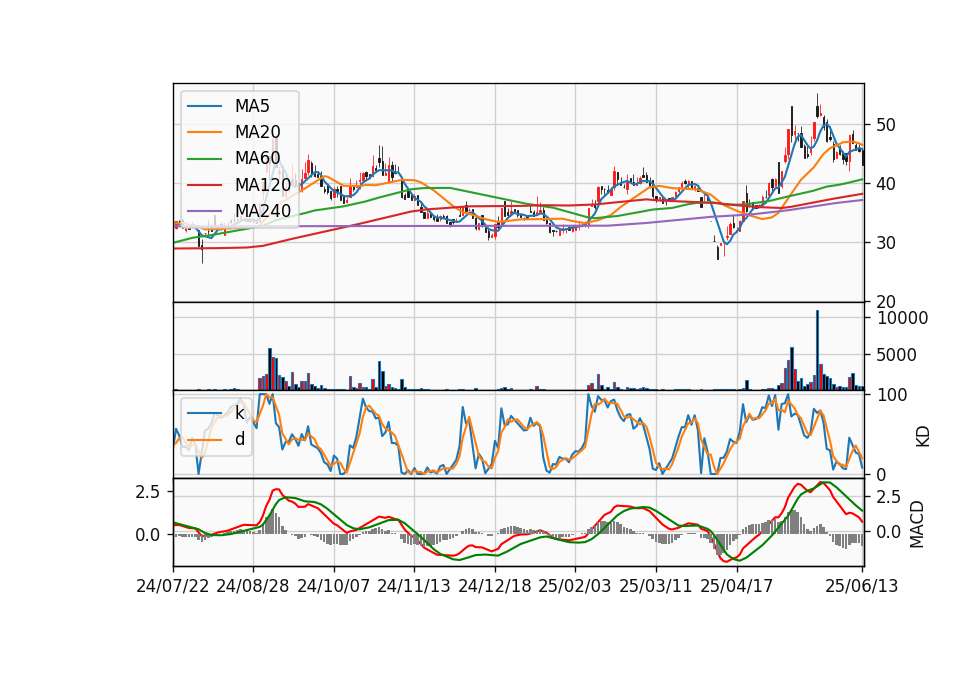This screenshot has height=690, width=960.
Task: Click the 25/02/03 date label
Action: coord(575,586)
